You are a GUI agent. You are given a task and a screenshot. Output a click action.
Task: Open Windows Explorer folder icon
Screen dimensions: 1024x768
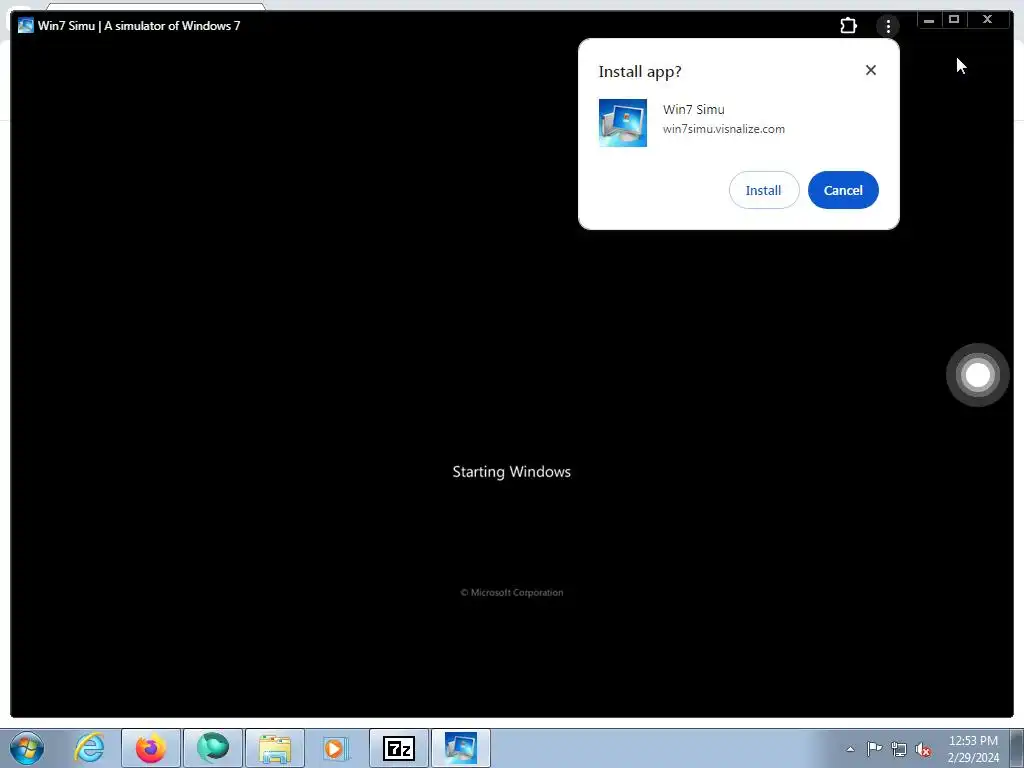[275, 748]
